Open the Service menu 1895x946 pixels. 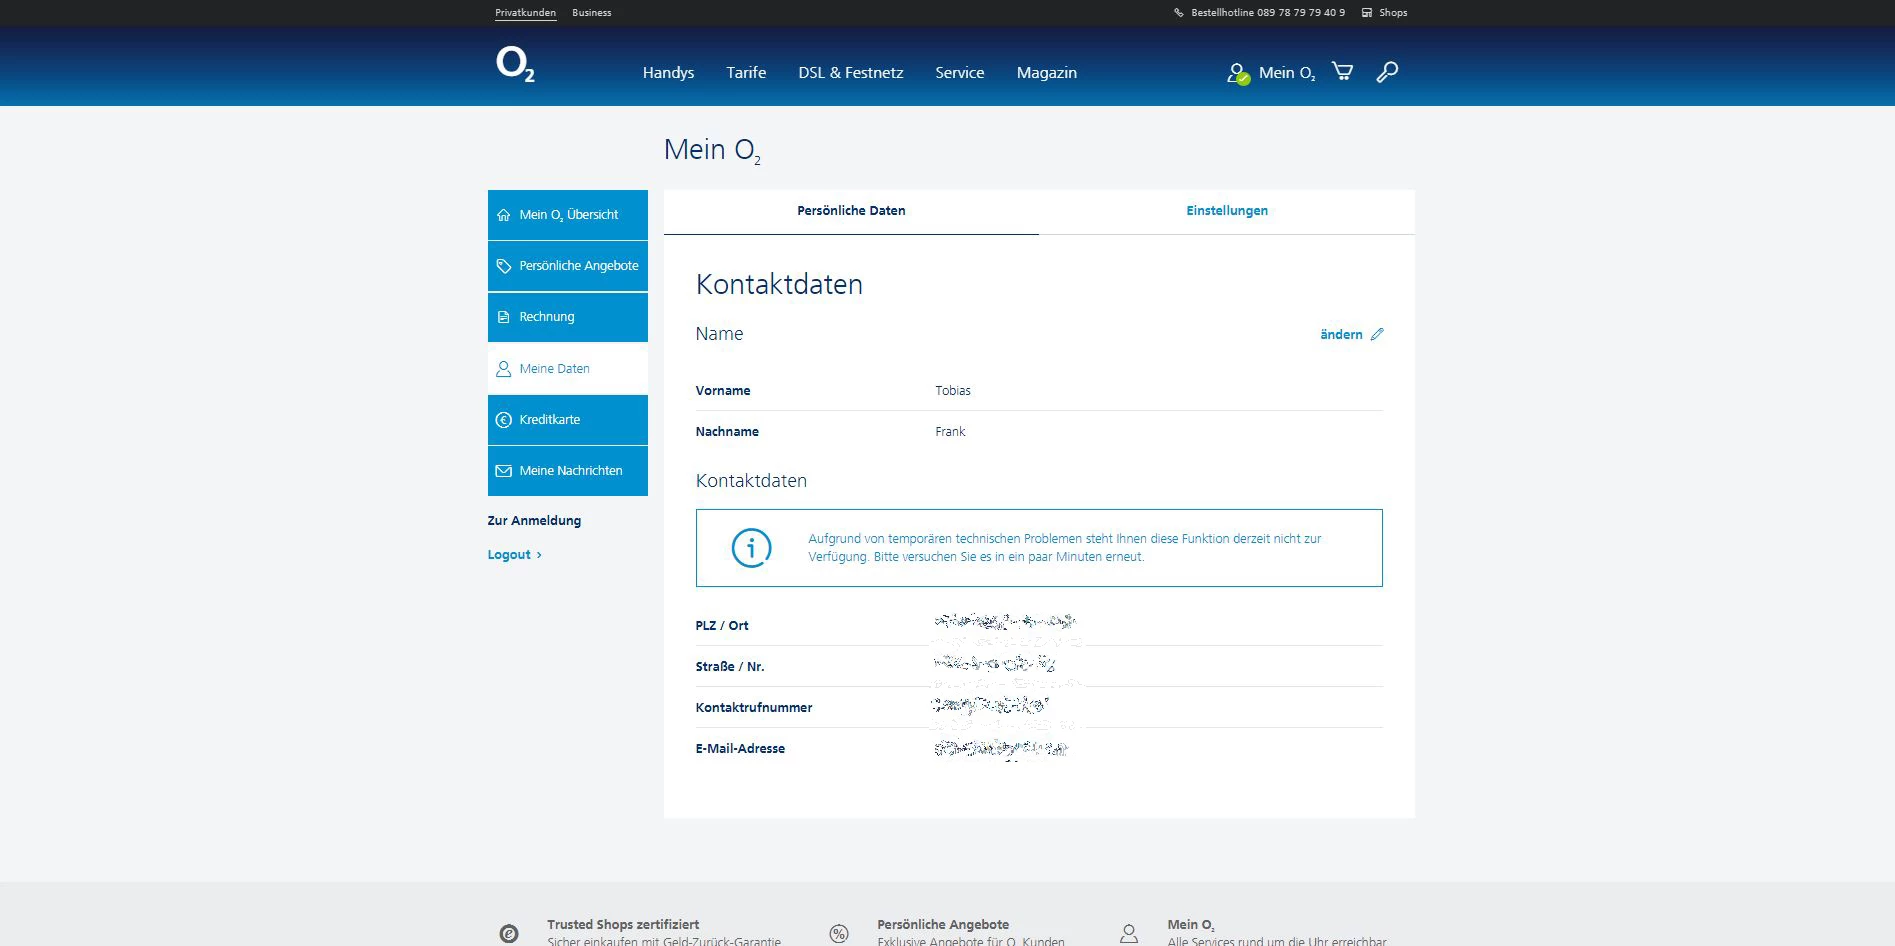[960, 73]
